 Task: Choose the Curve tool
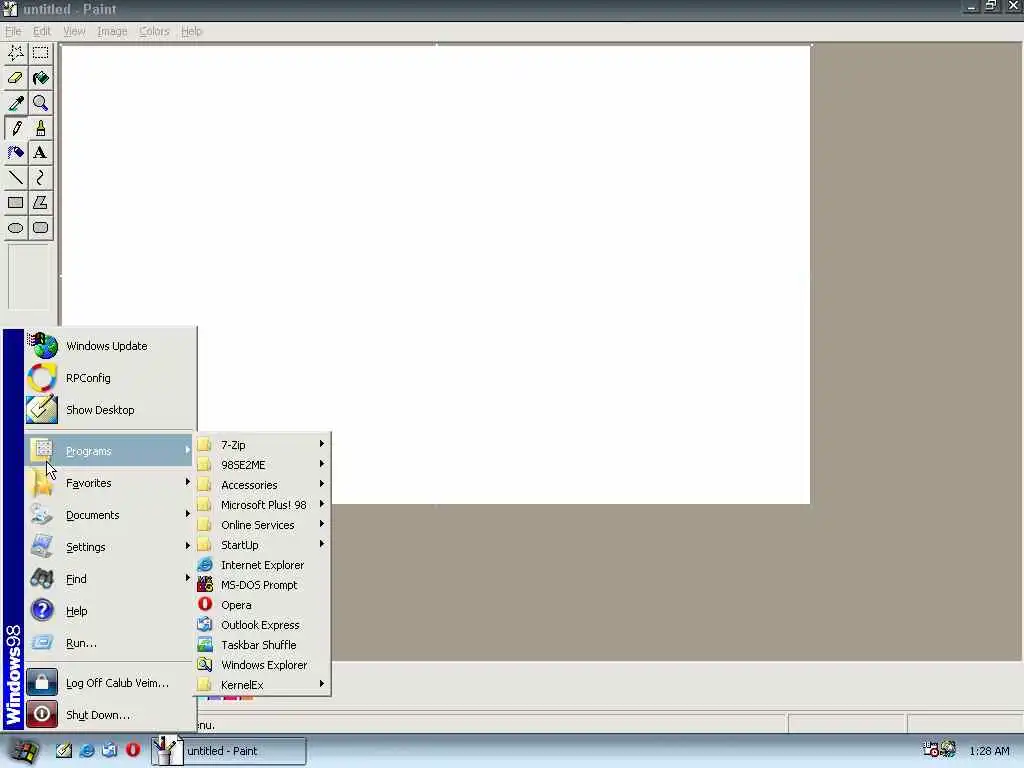pyautogui.click(x=40, y=178)
